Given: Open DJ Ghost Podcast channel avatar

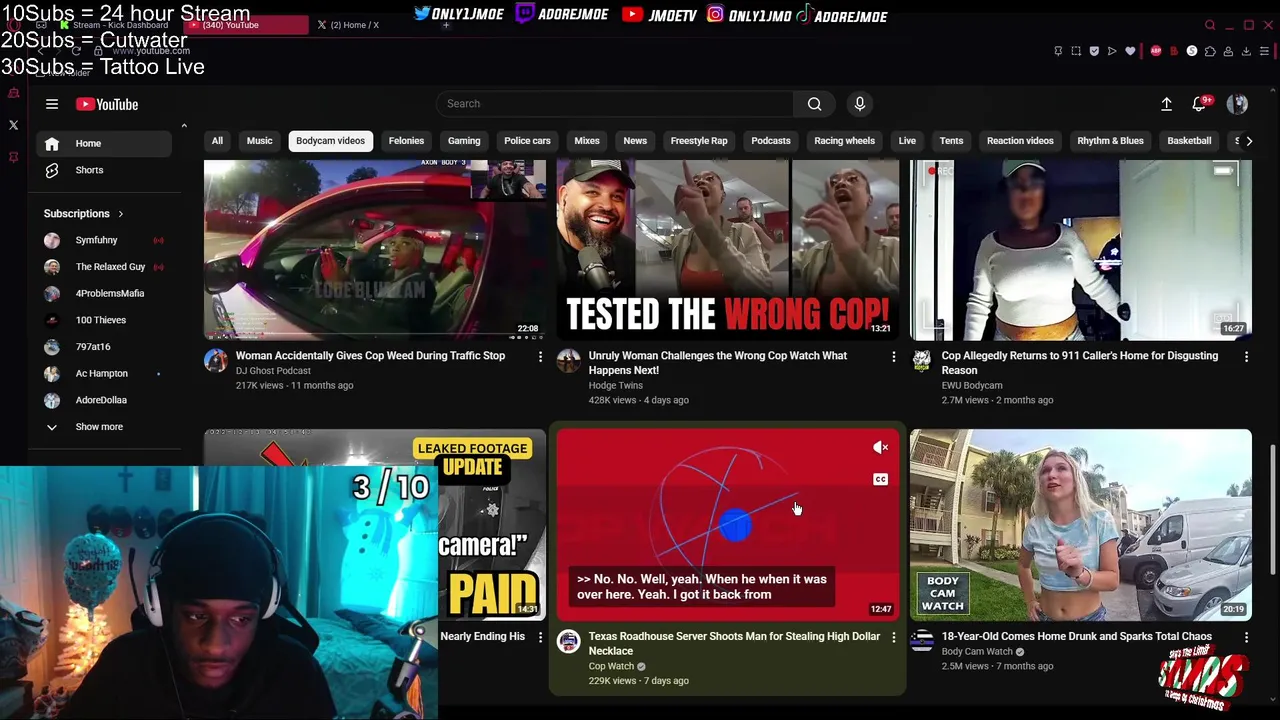Looking at the screenshot, I should [216, 361].
